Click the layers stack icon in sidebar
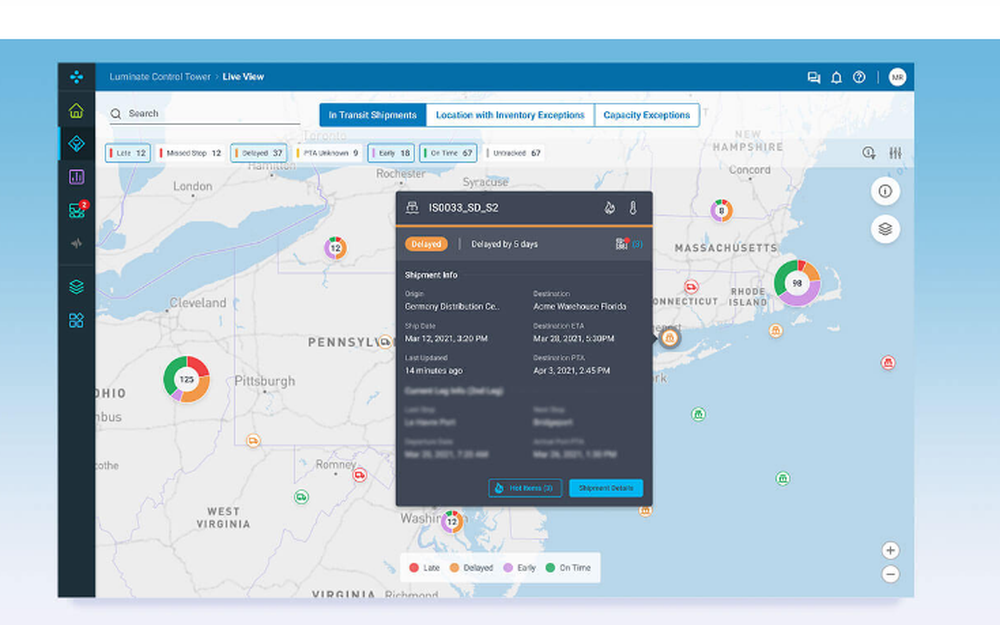 point(76,286)
